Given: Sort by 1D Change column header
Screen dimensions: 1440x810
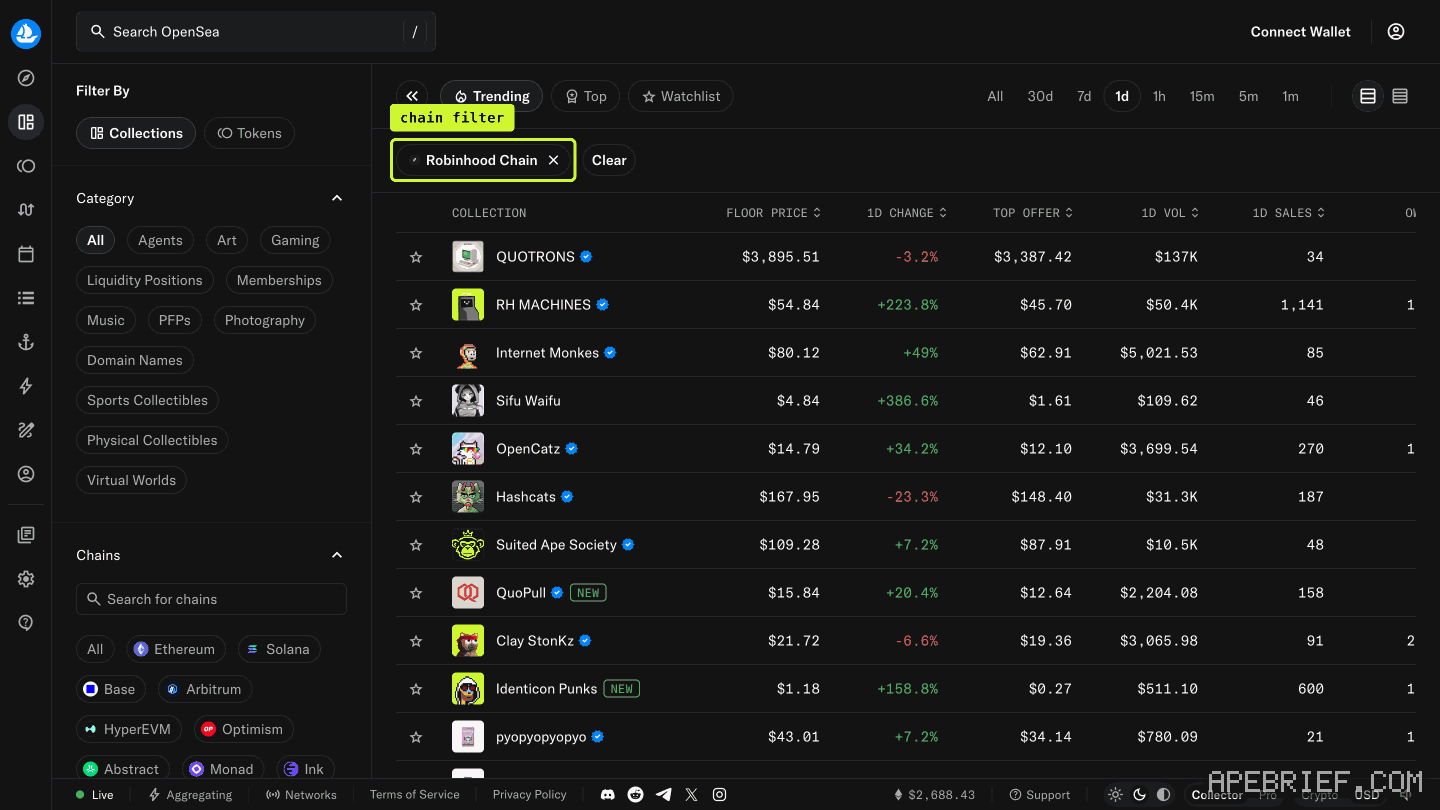Looking at the screenshot, I should pos(906,213).
